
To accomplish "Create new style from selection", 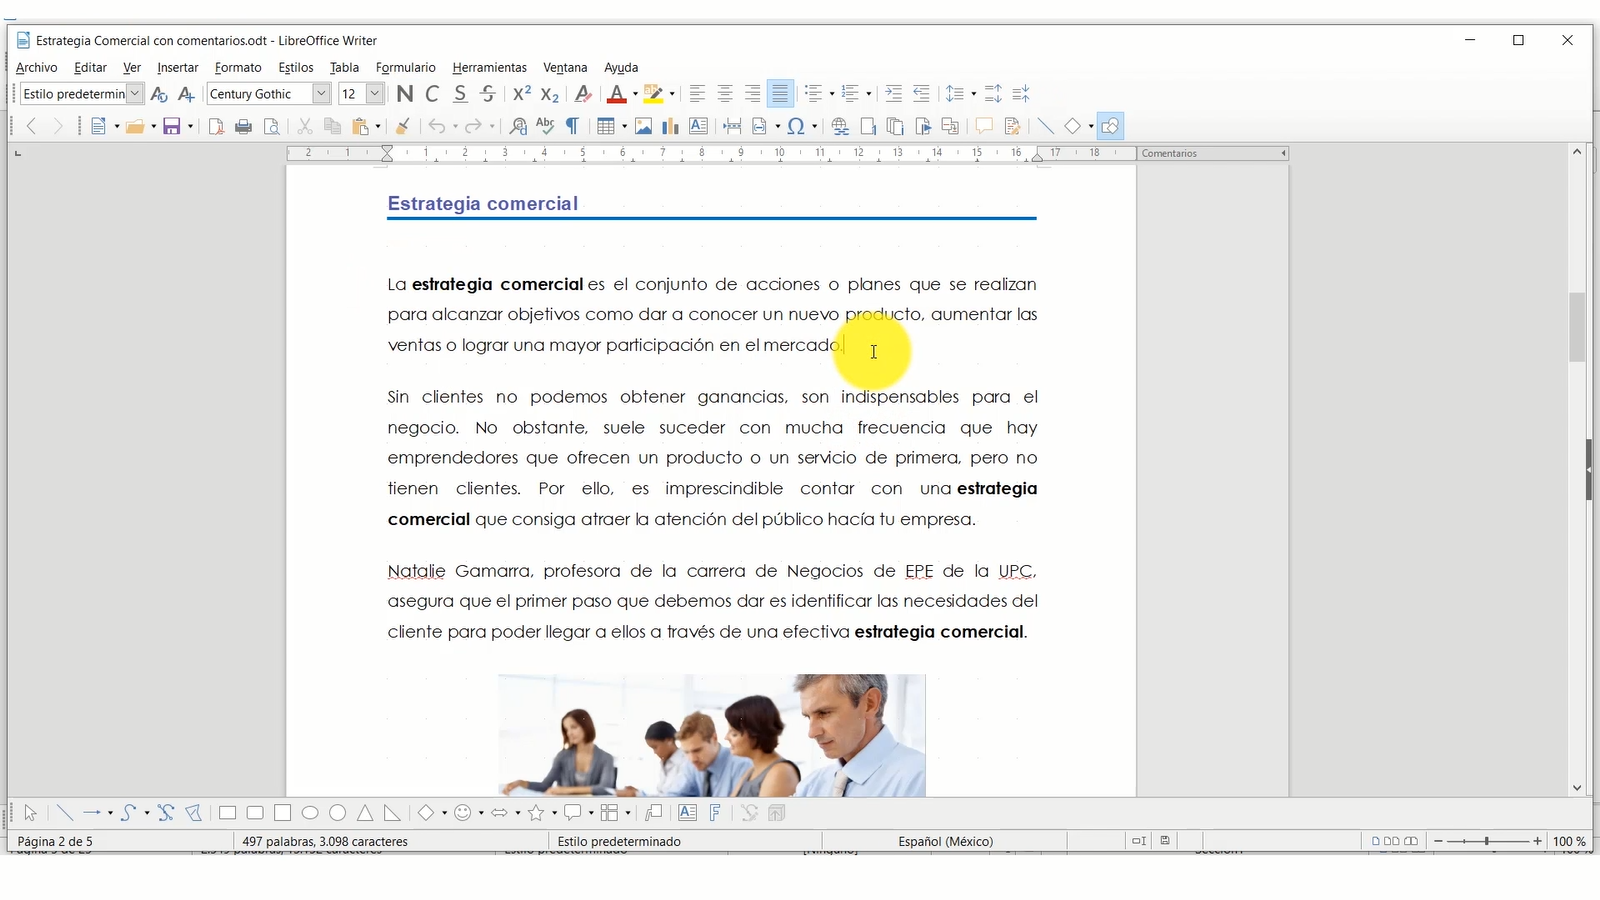I will tap(186, 94).
